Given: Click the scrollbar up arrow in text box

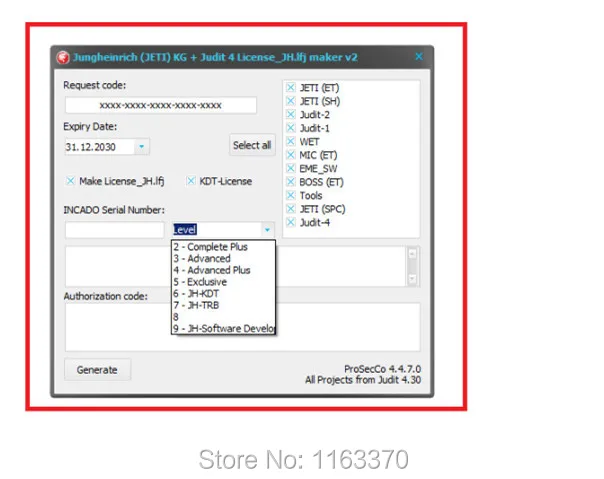Looking at the screenshot, I should (412, 253).
